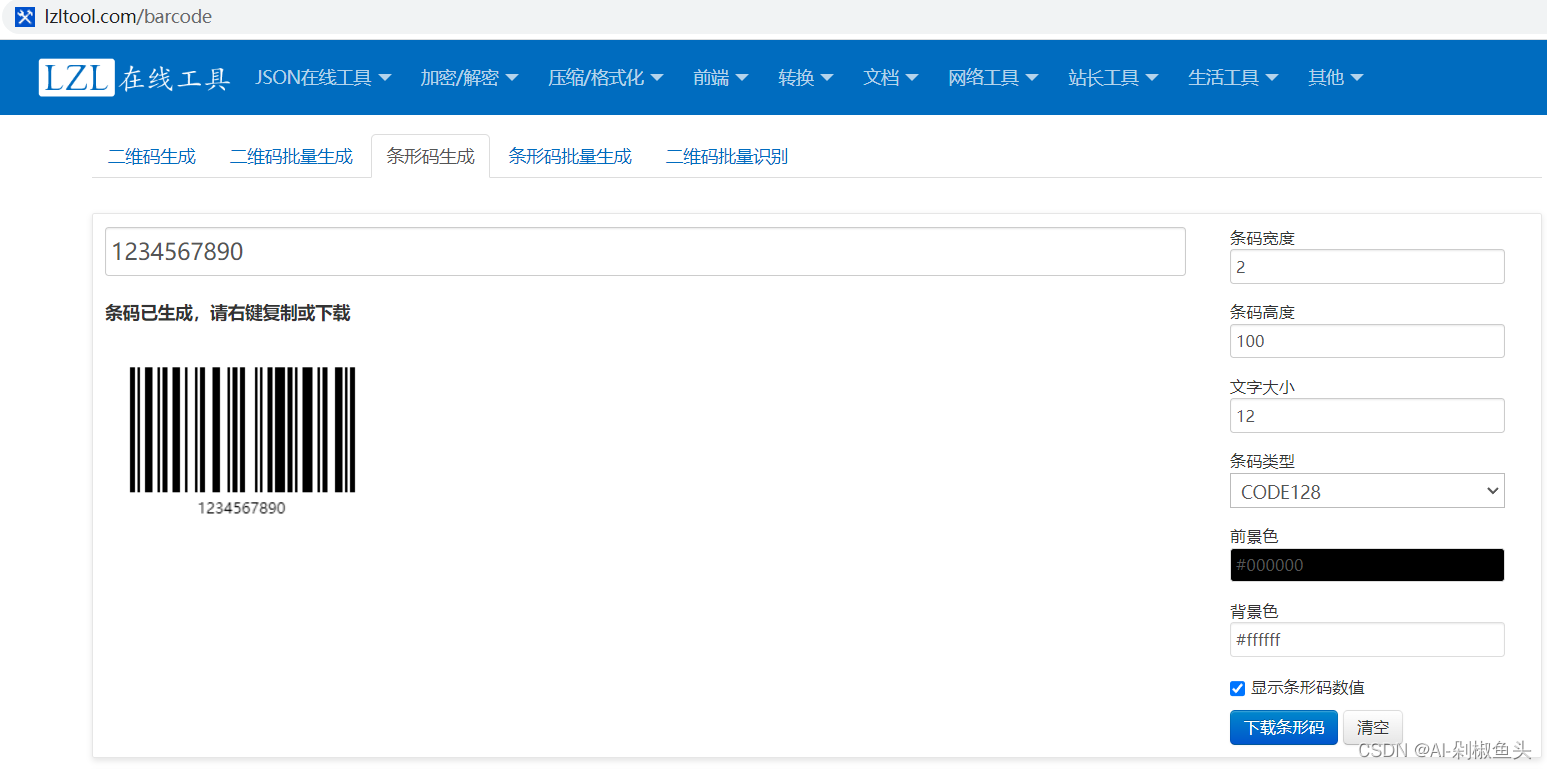Expand the 前端 dropdown
Image resolution: width=1547 pixels, height=769 pixels.
coord(720,77)
